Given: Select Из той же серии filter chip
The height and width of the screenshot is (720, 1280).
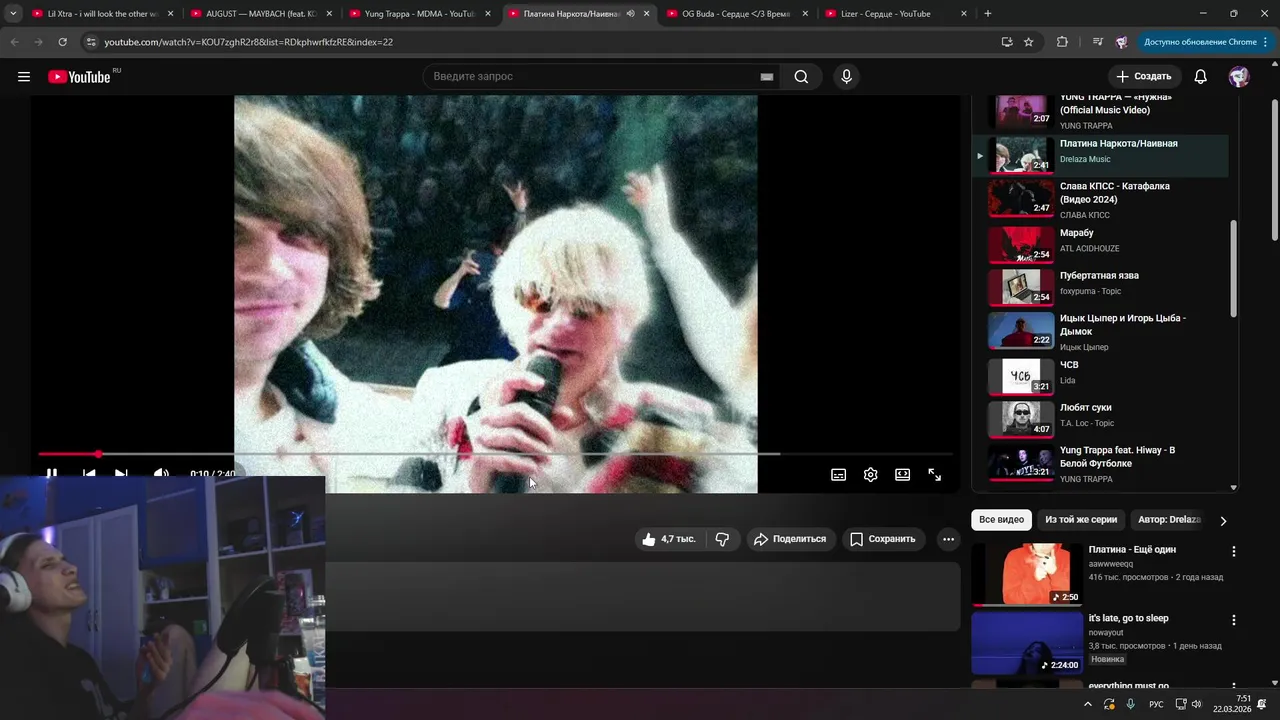Looking at the screenshot, I should 1081,520.
